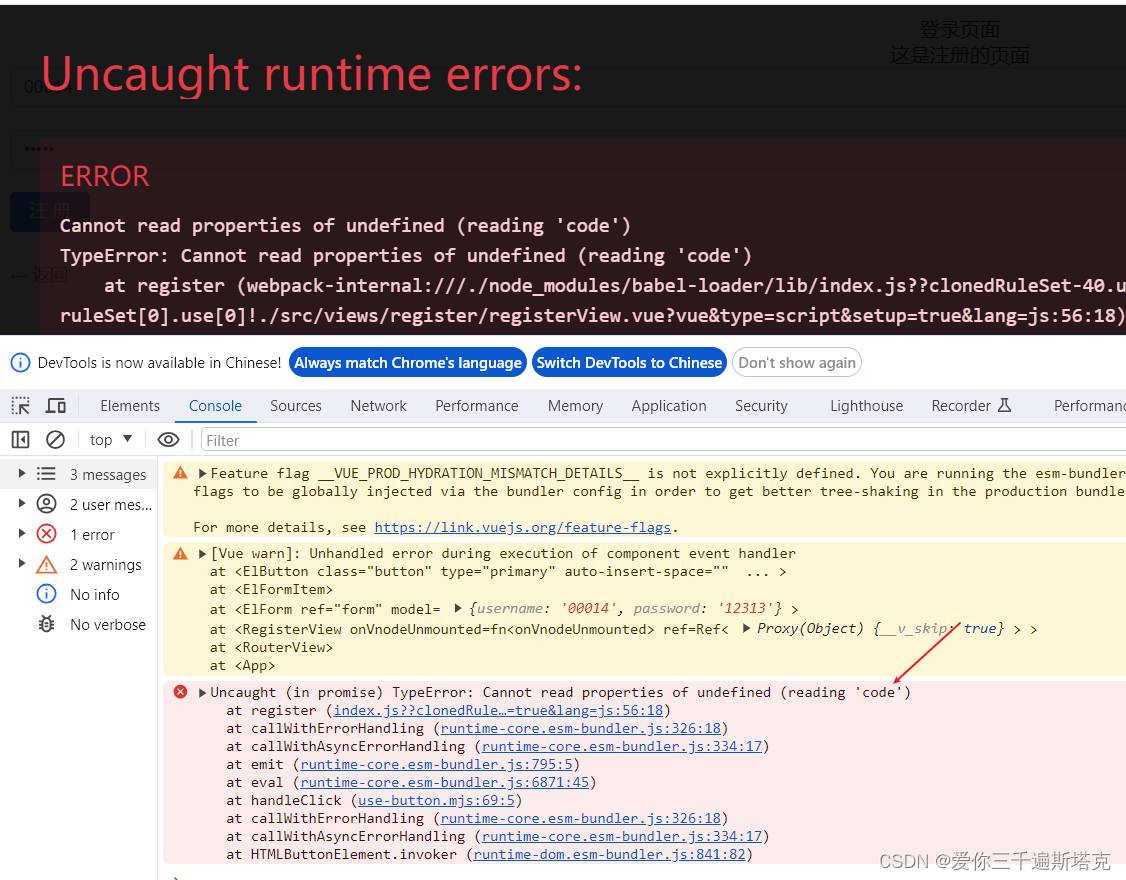The height and width of the screenshot is (880, 1126).
Task: Select the 2 user messages filter
Action: tap(95, 504)
